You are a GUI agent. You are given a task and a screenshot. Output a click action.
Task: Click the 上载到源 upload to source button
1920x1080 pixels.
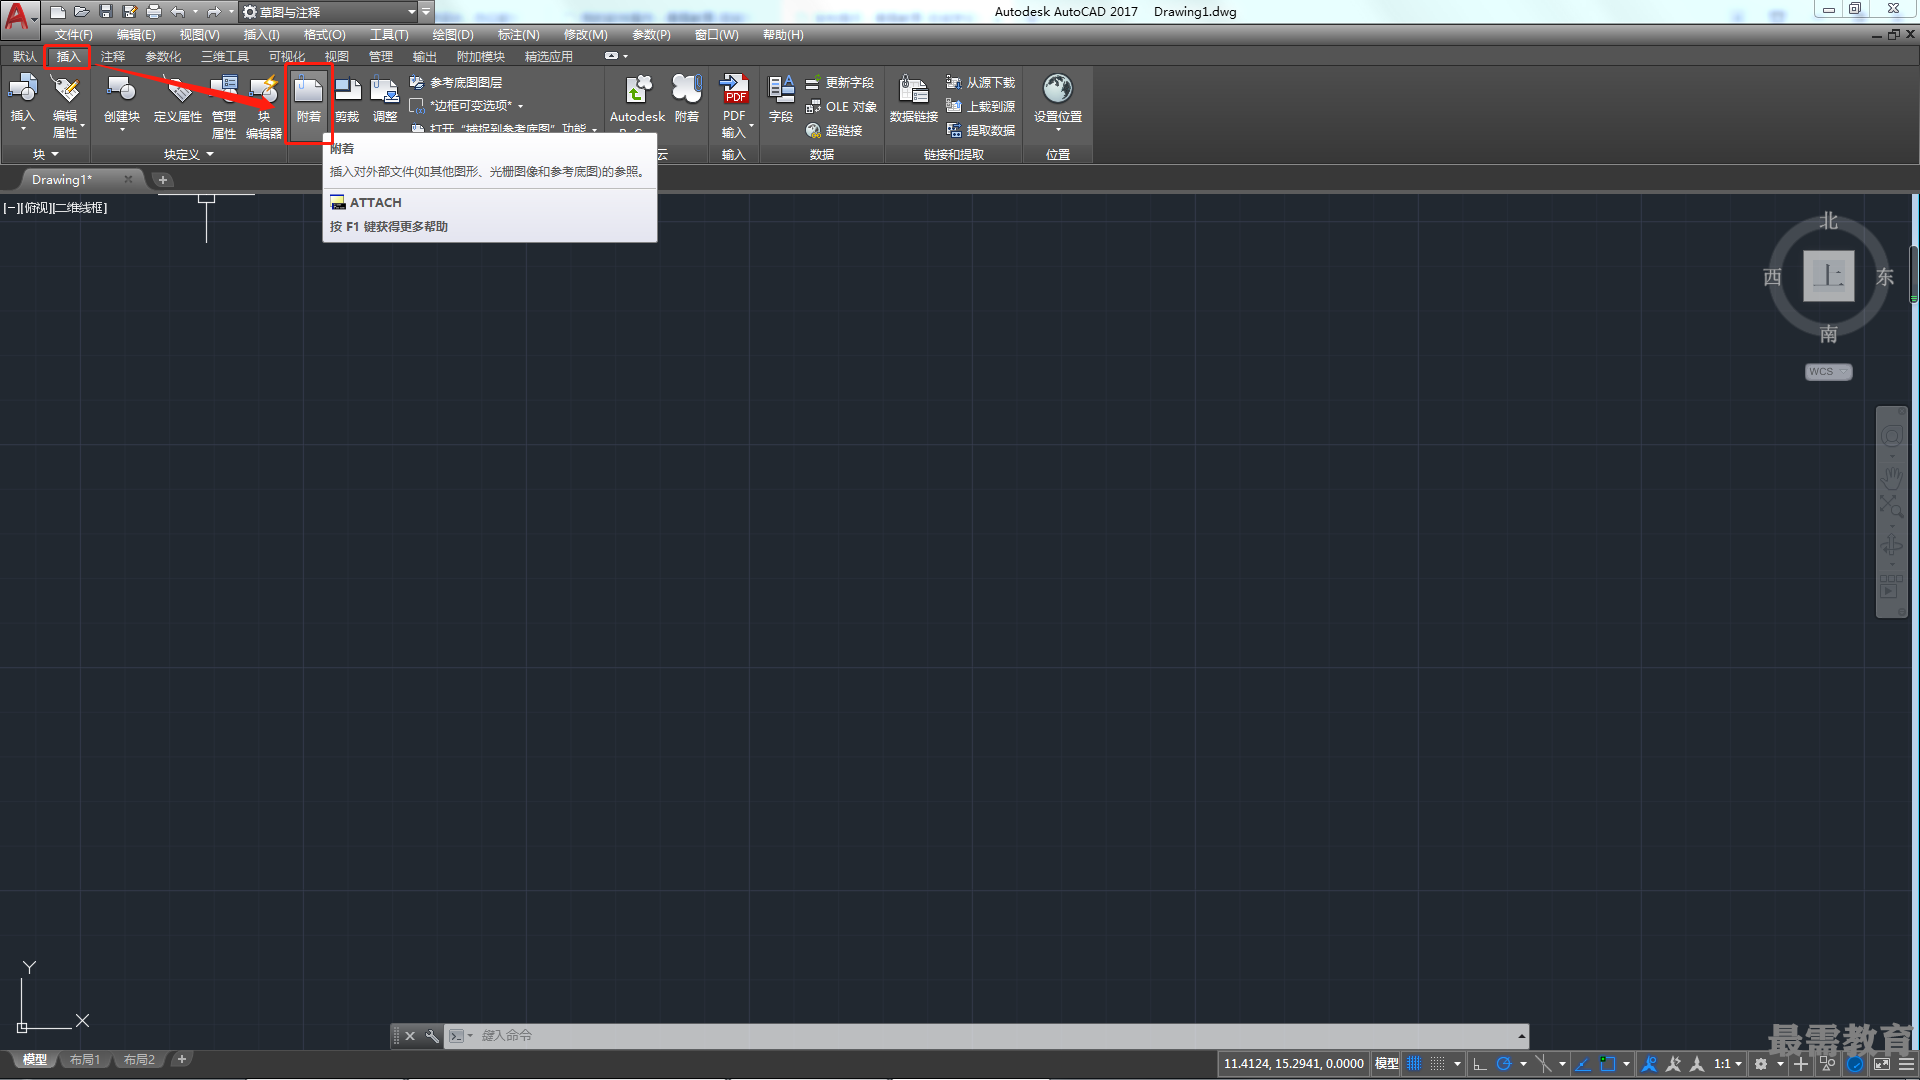click(x=981, y=107)
